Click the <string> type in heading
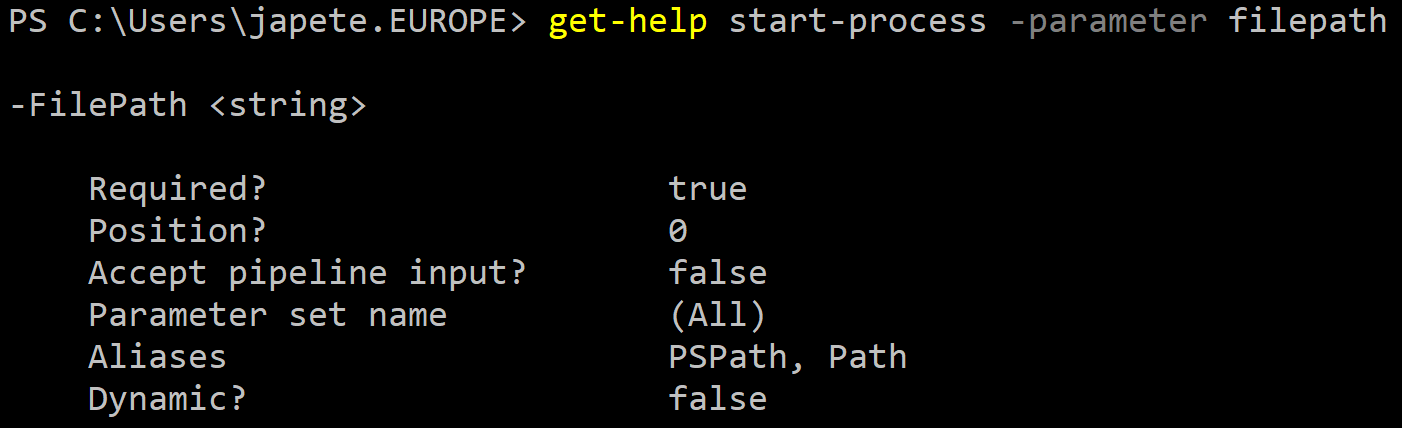The image size is (1402, 428). point(288,105)
